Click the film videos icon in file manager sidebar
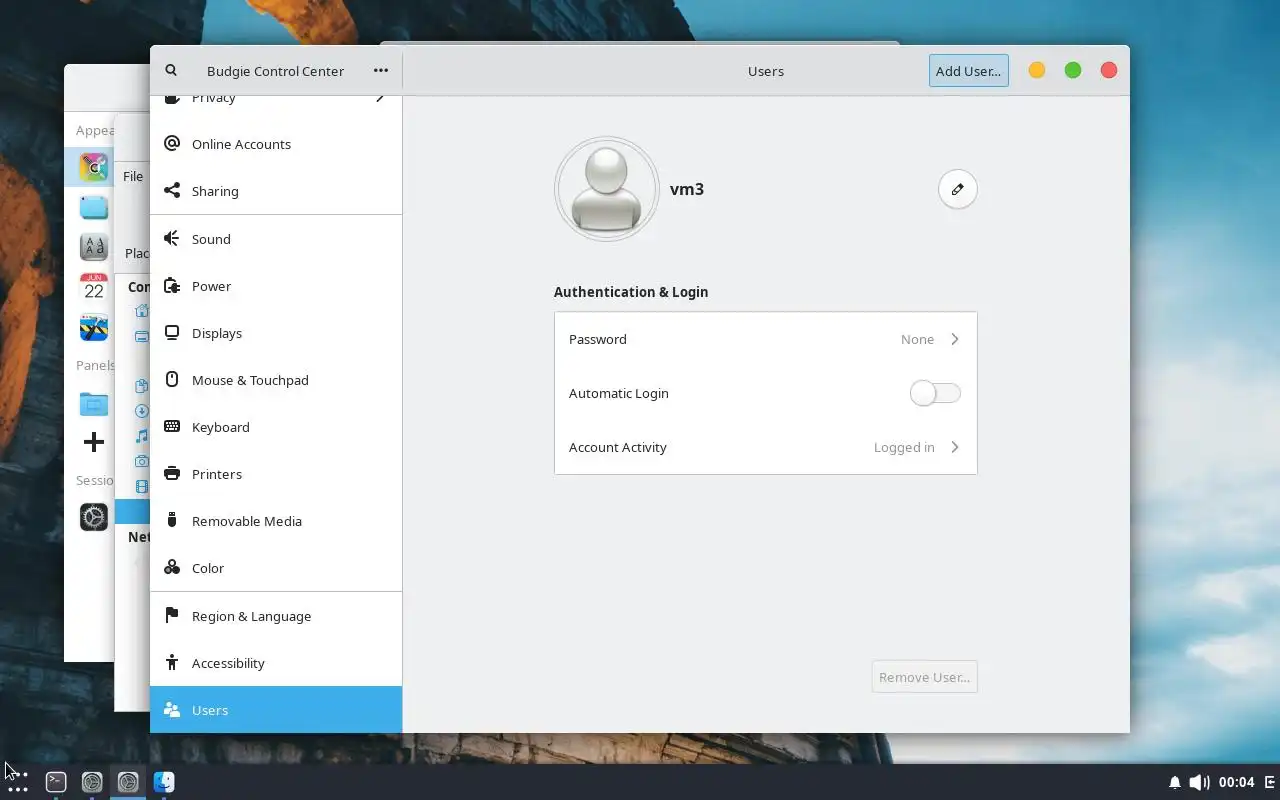Screen dimensions: 1280x800 [x=142, y=487]
